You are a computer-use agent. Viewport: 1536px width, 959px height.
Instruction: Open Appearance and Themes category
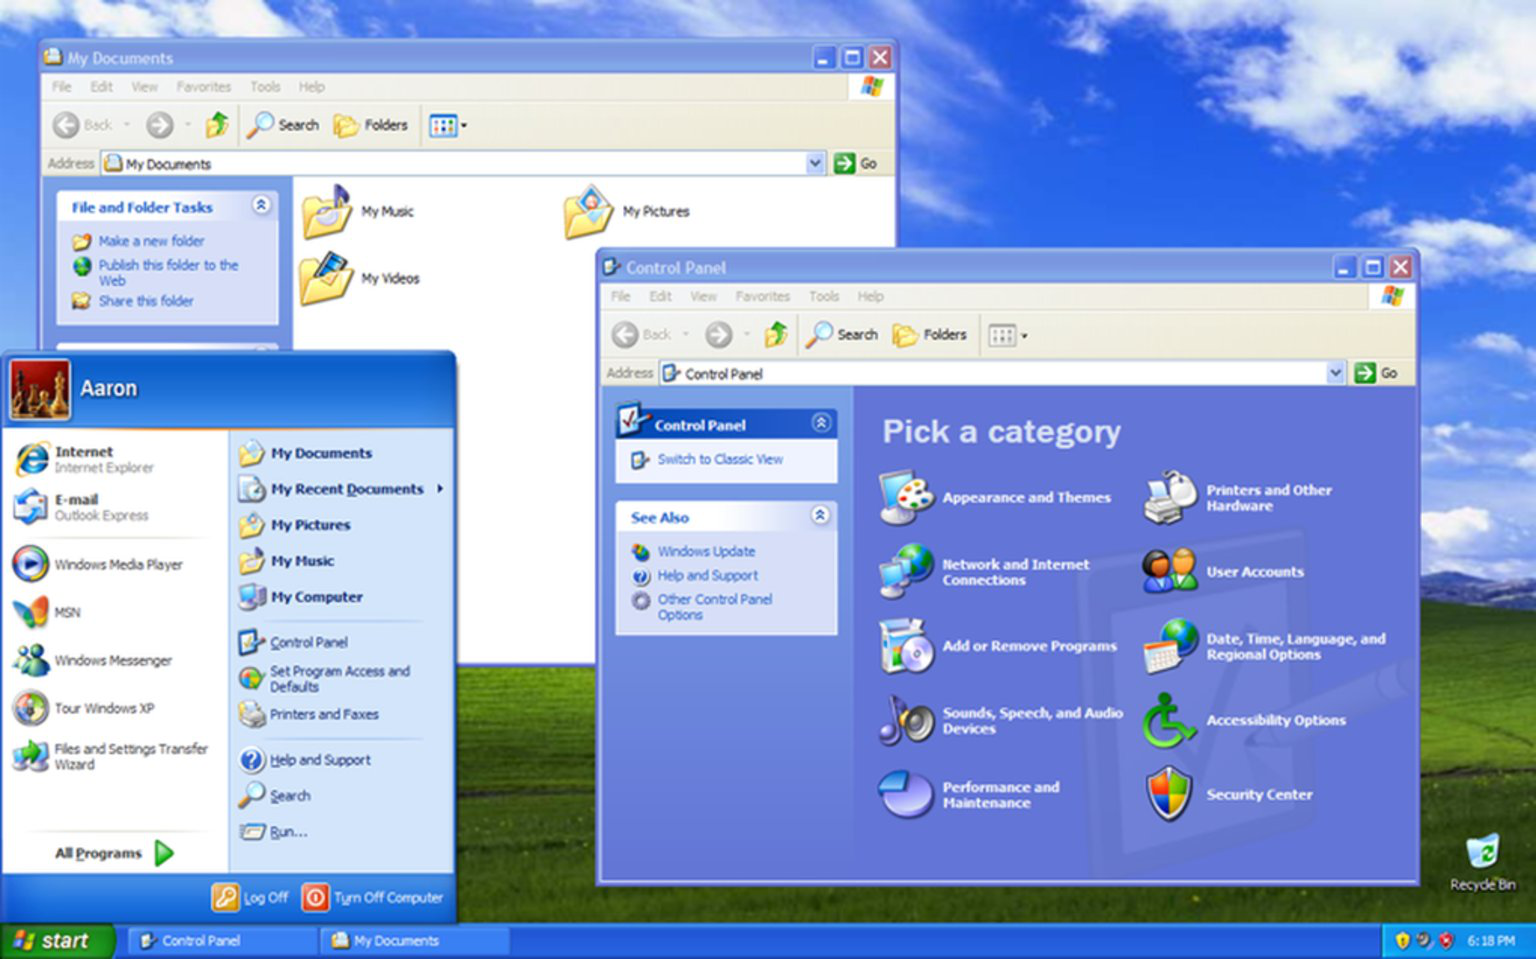pos(1026,497)
